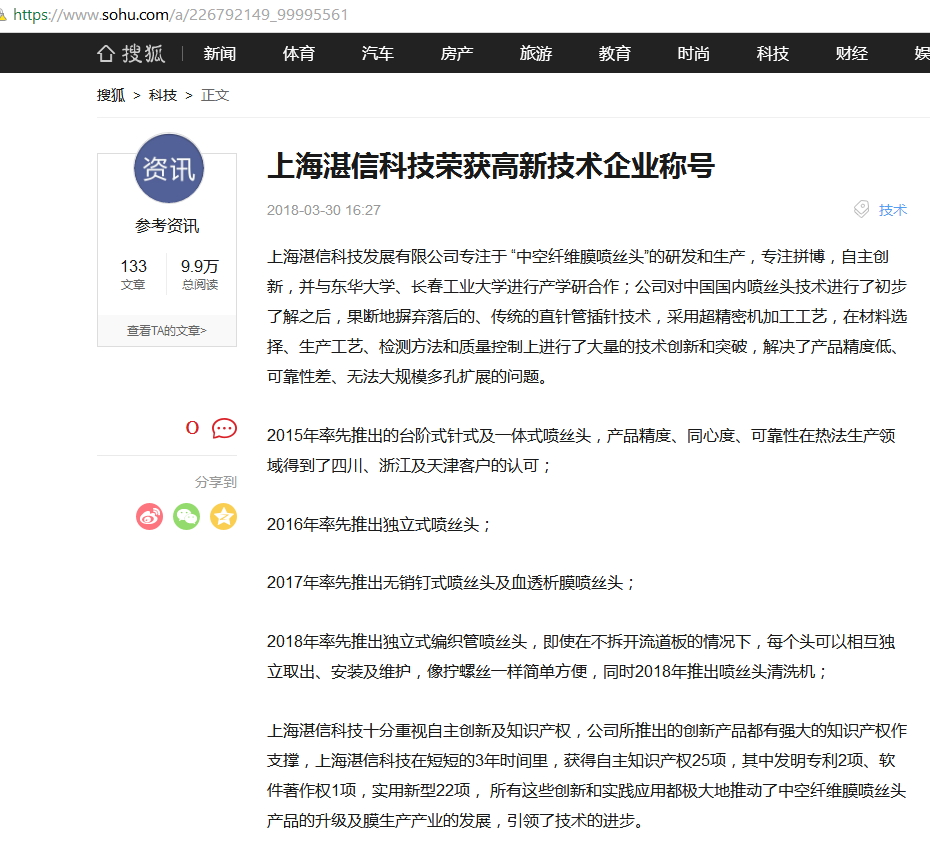Viewport: 930px width, 852px height.
Task: Click the comment count number 0
Action: pos(192,428)
